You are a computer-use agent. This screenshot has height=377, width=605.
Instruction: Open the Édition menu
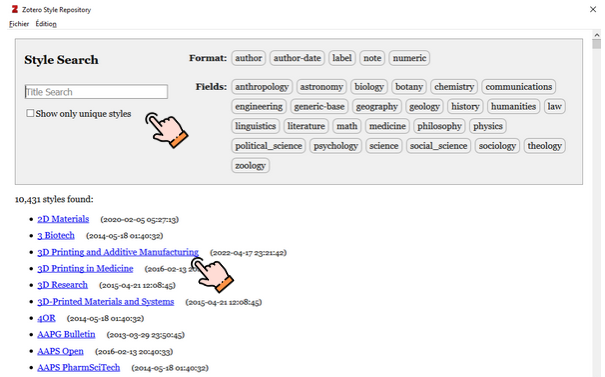point(46,24)
